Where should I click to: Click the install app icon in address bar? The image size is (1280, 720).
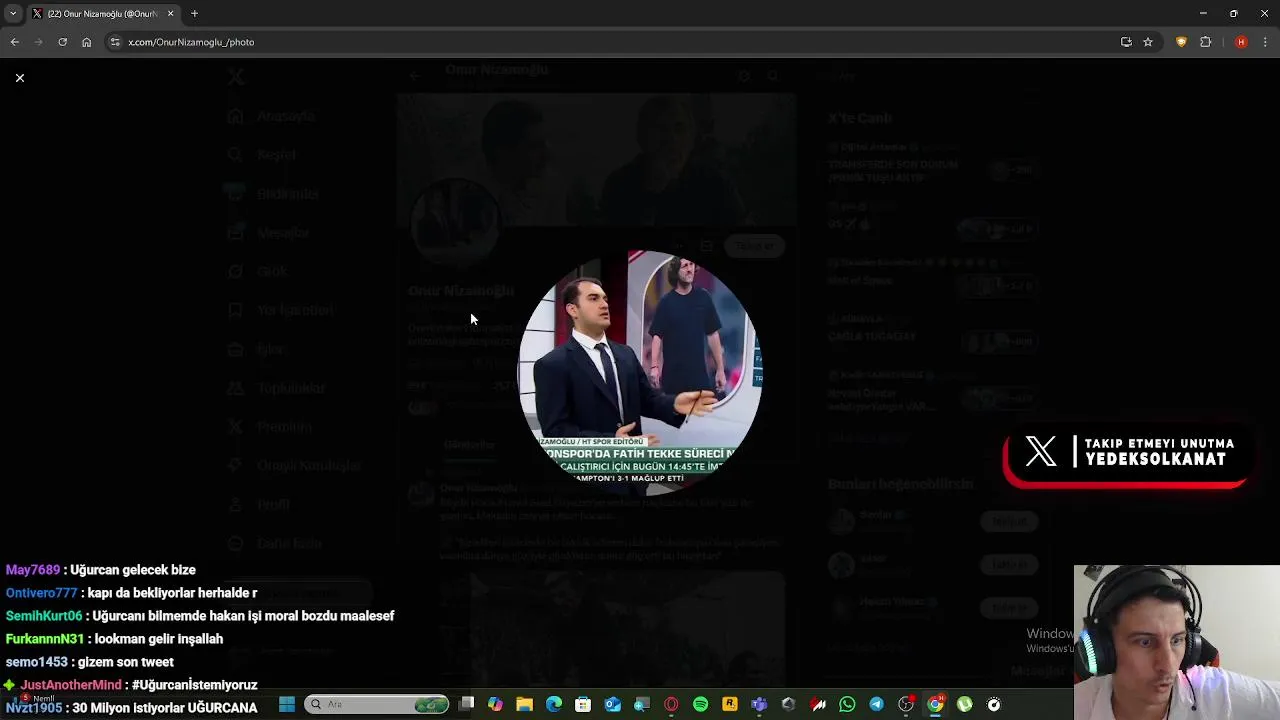pyautogui.click(x=1126, y=42)
